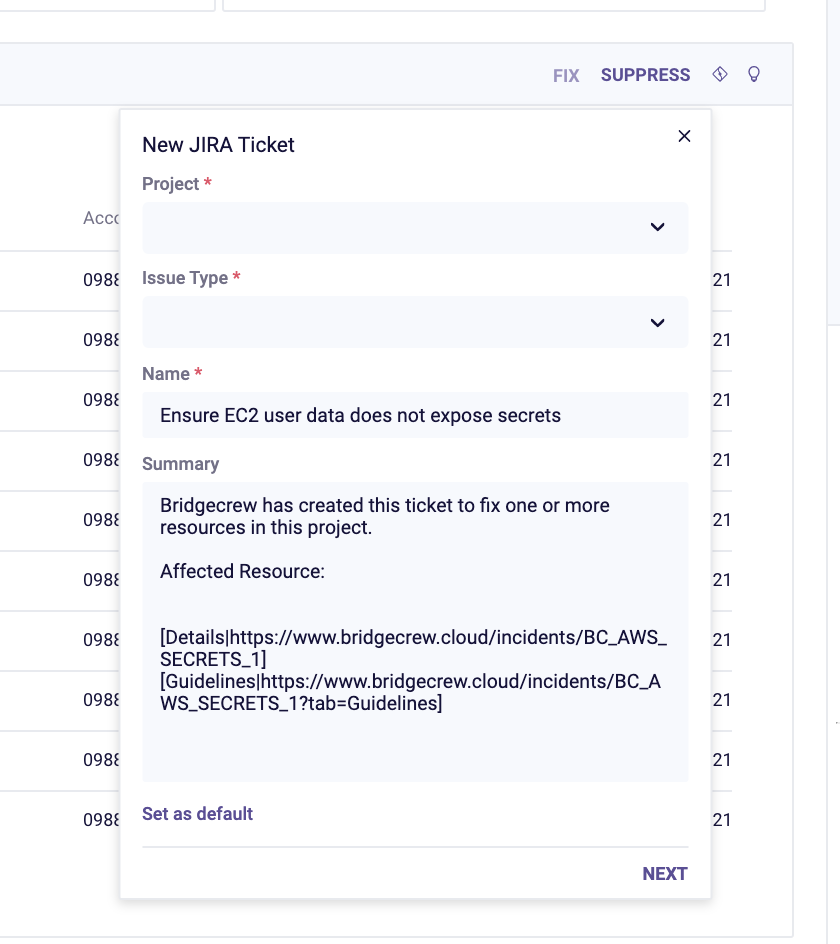Image resolution: width=840 pixels, height=944 pixels.
Task: Click the lightbulb guidelines icon
Action: click(x=753, y=74)
